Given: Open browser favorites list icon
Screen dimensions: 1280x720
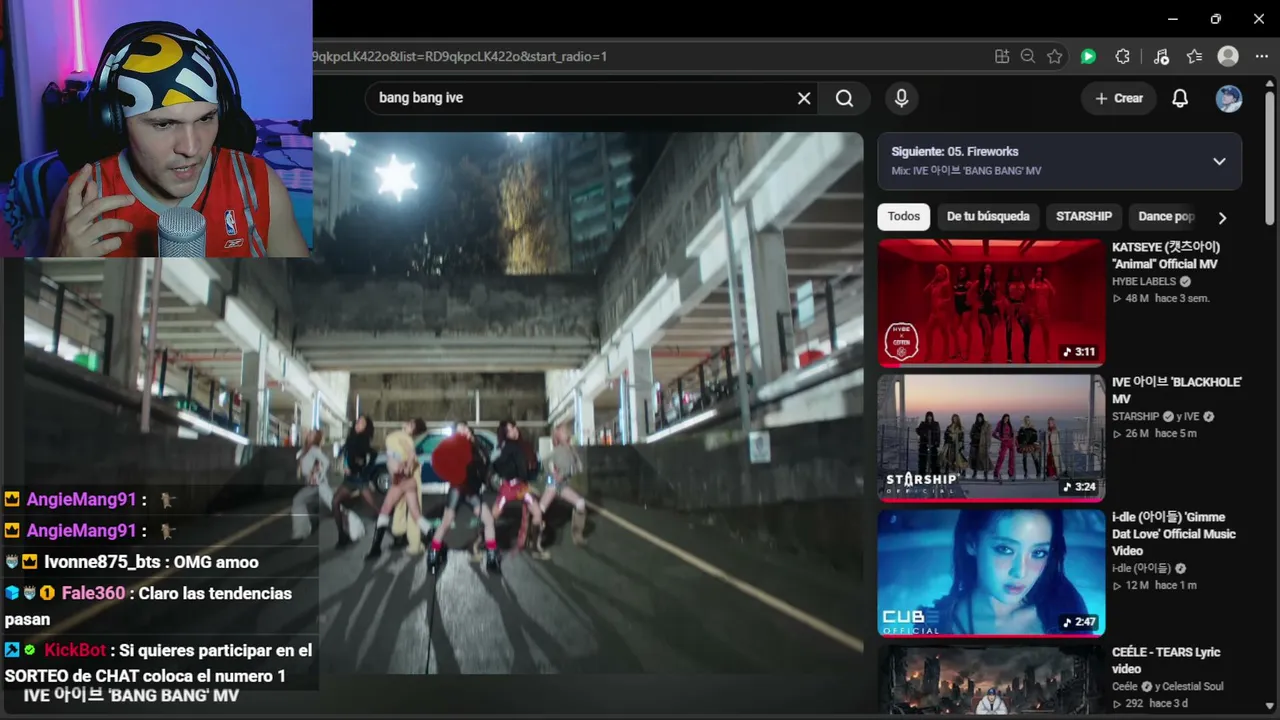Looking at the screenshot, I should click(1194, 57).
